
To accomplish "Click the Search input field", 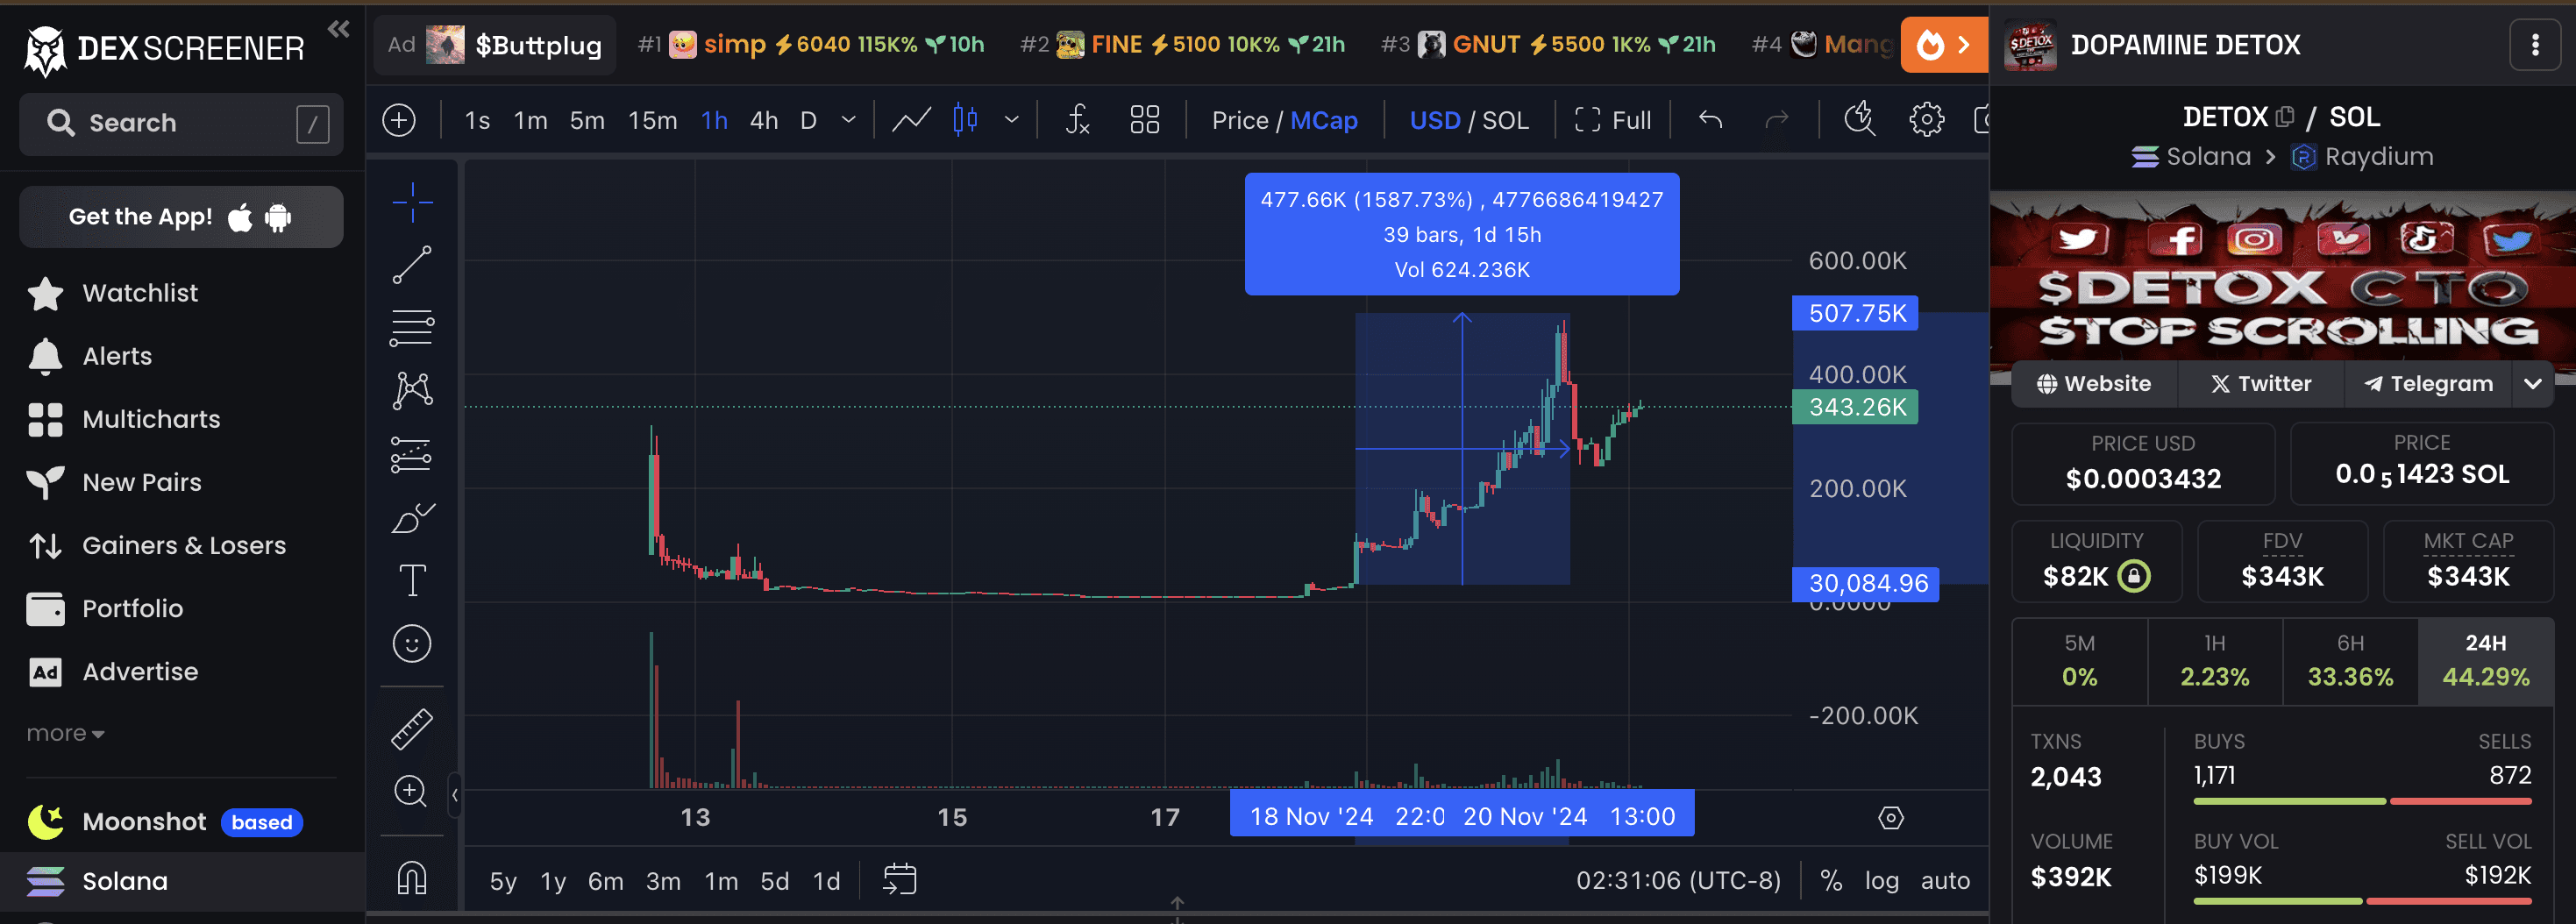I will coord(181,124).
